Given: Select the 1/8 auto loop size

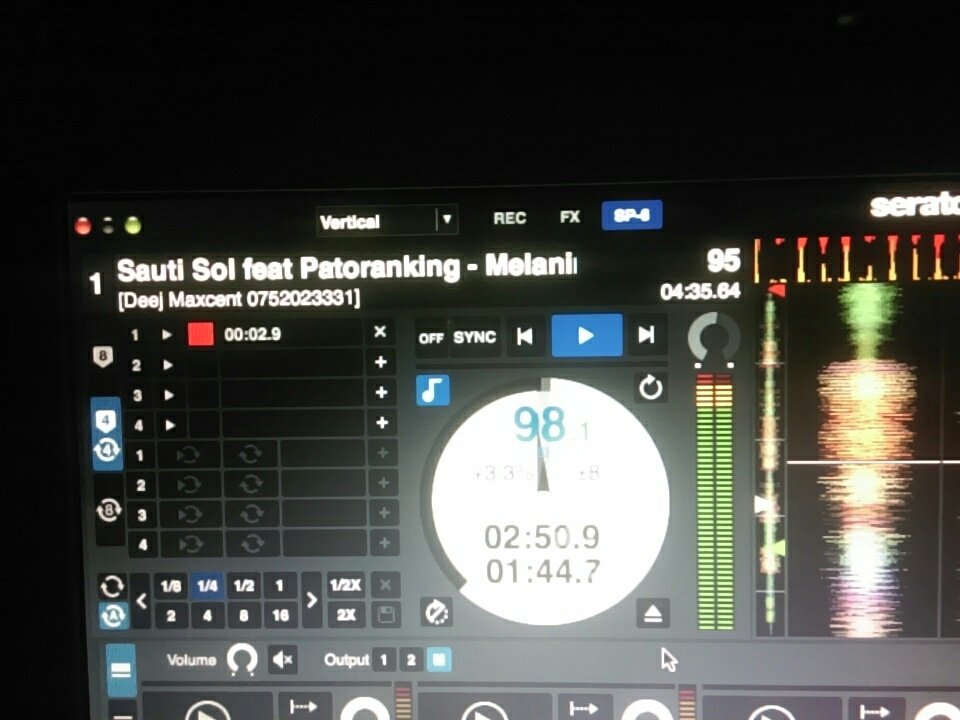Looking at the screenshot, I should pyautogui.click(x=170, y=587).
